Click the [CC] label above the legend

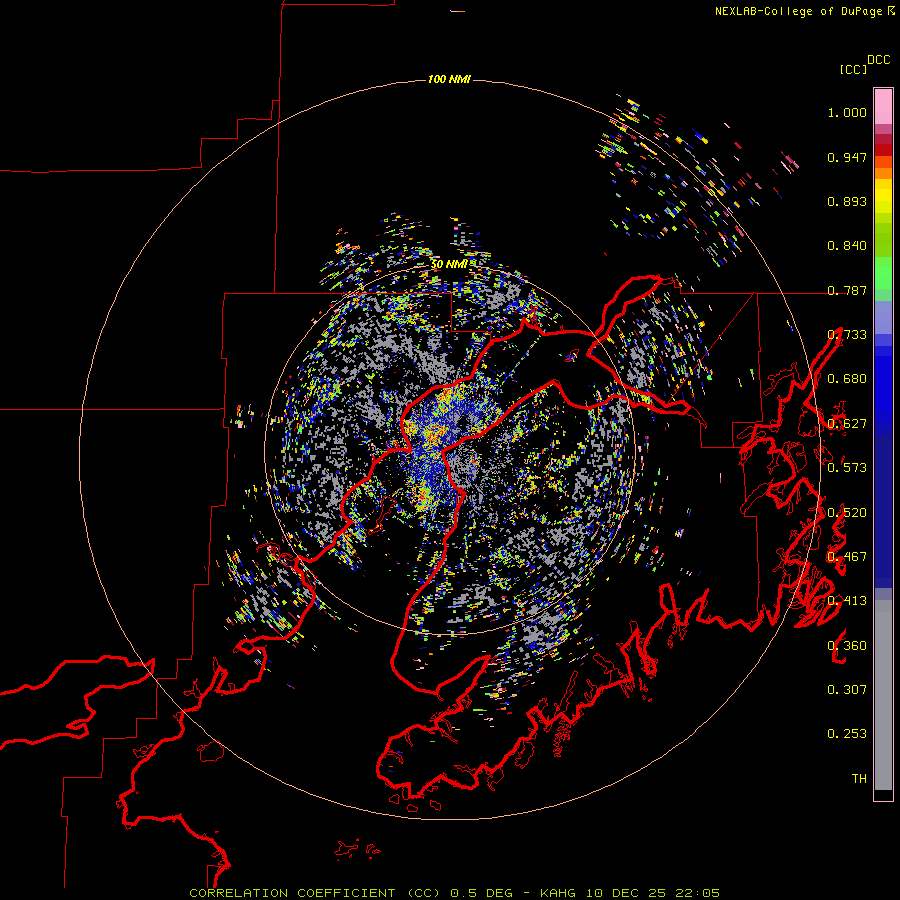coord(853,69)
